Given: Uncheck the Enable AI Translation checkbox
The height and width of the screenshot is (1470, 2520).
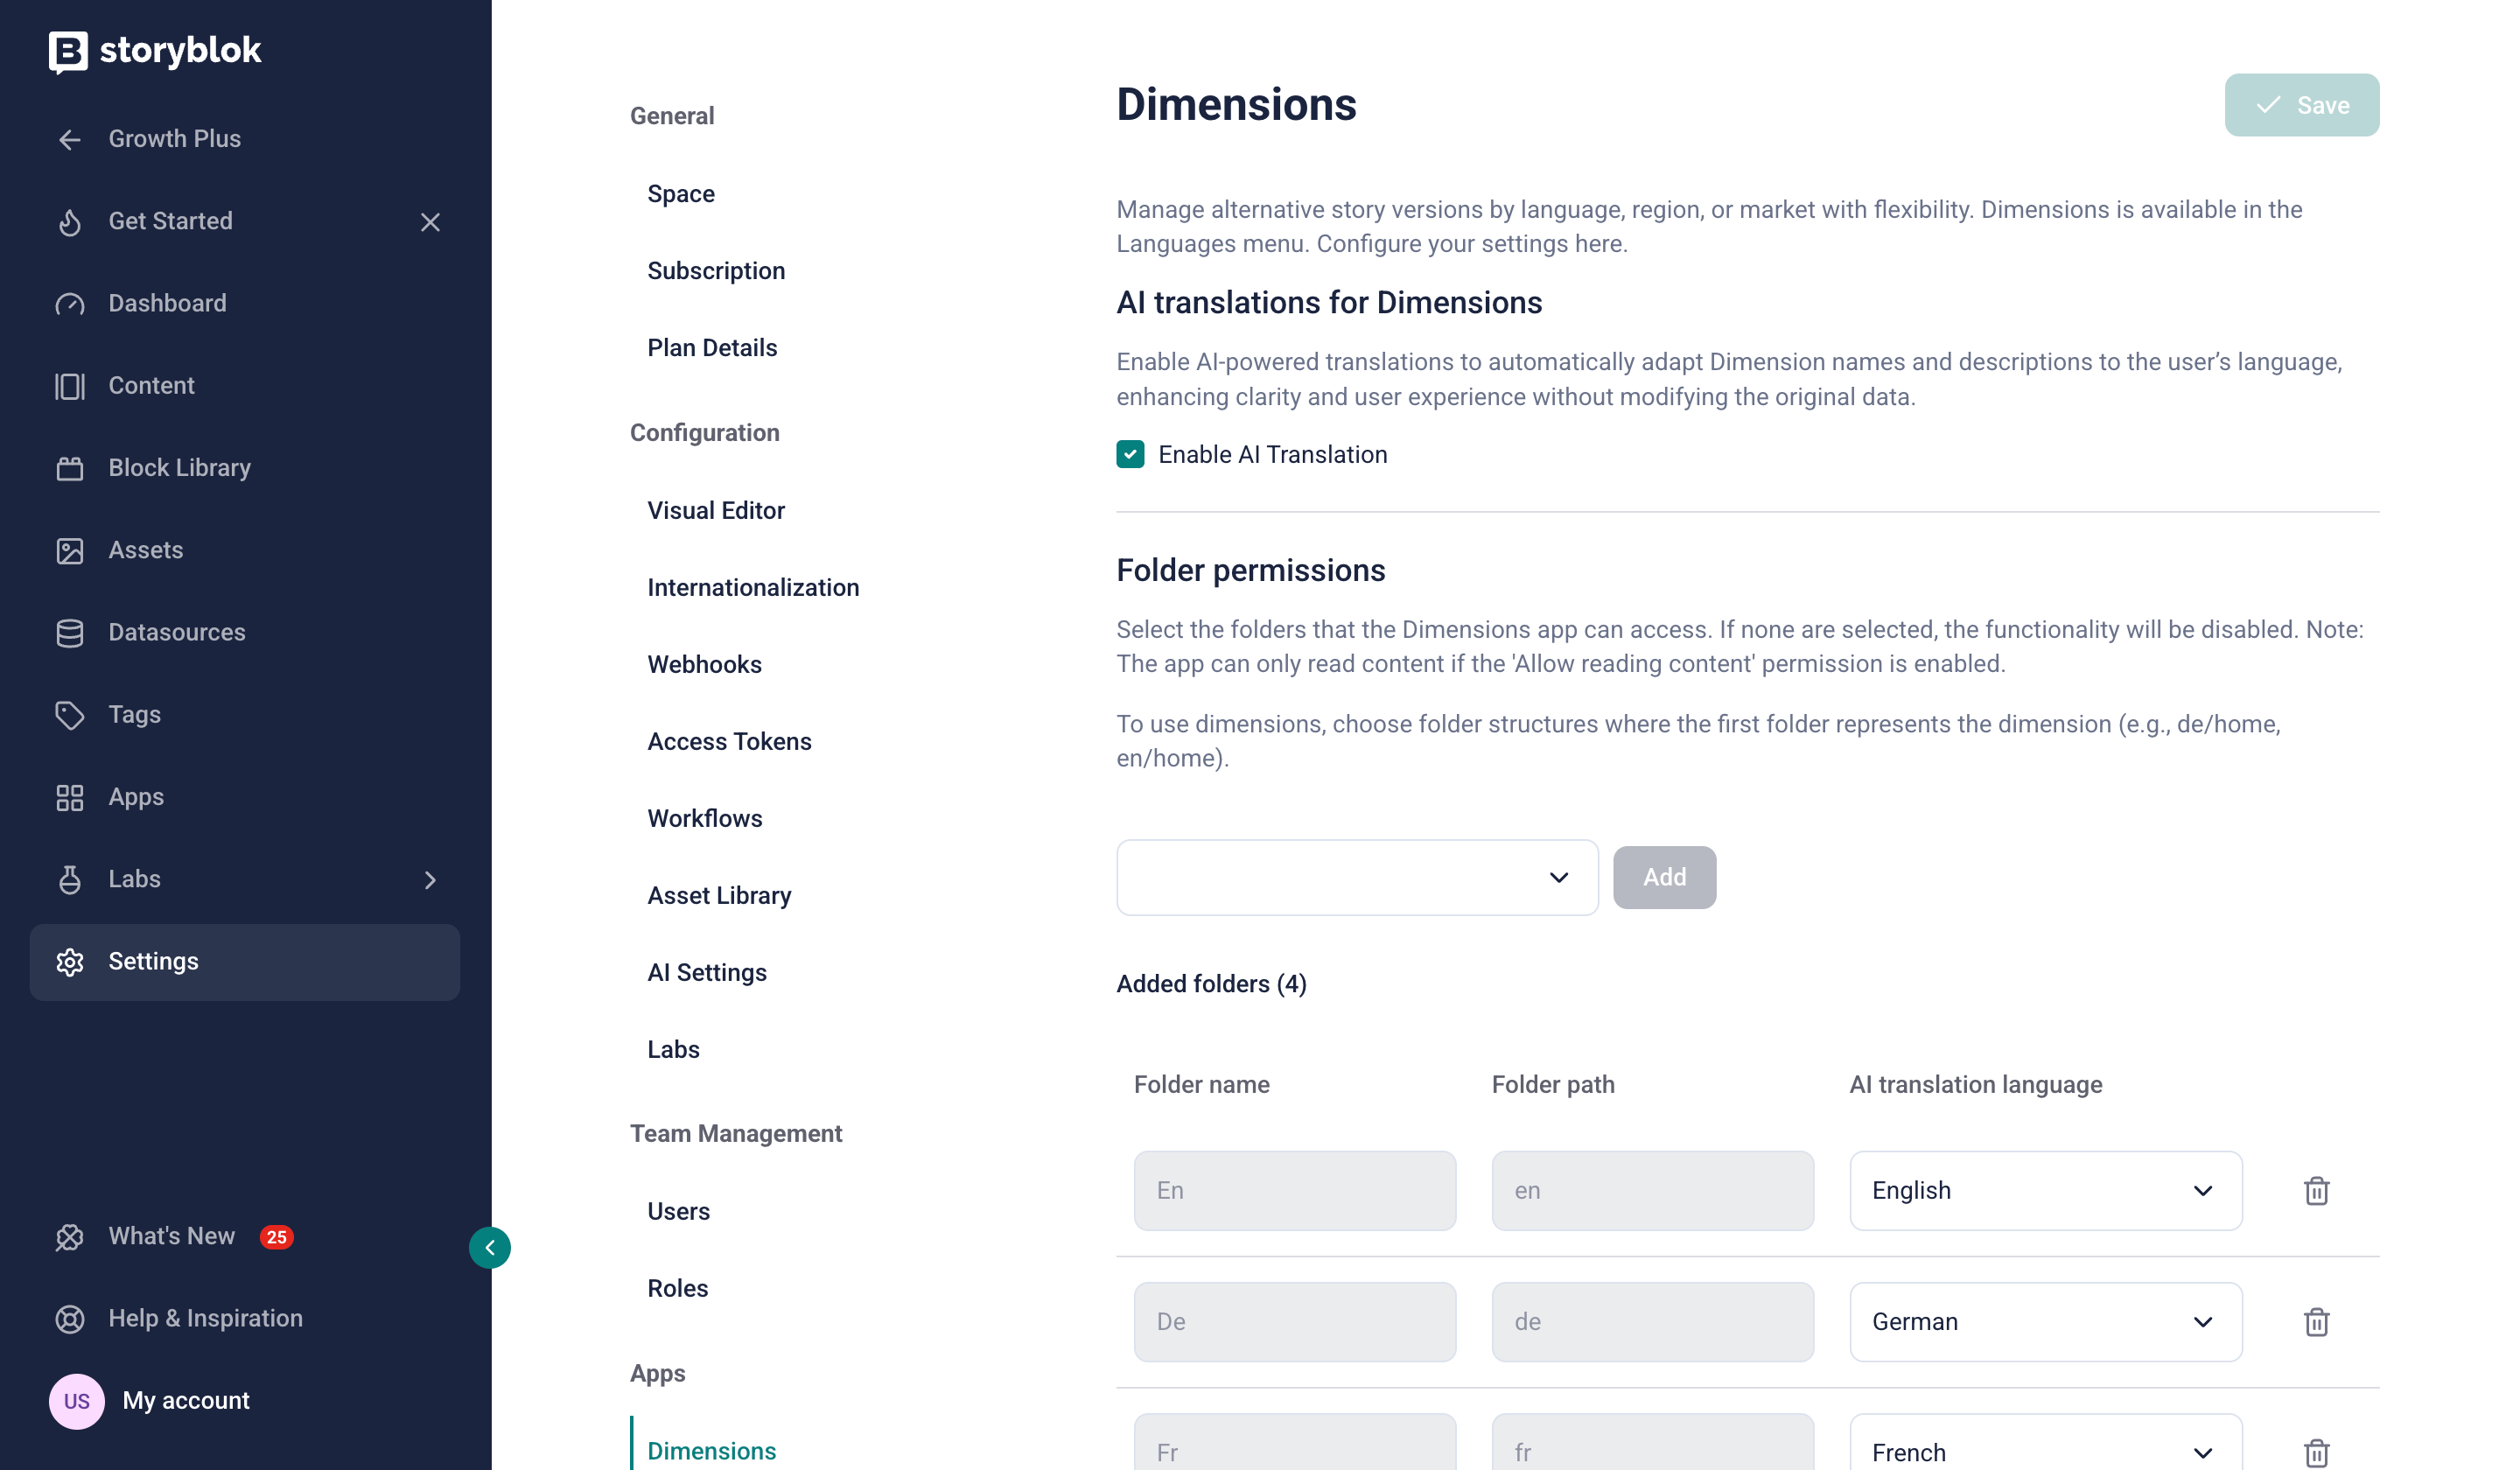Looking at the screenshot, I should click(x=1130, y=455).
